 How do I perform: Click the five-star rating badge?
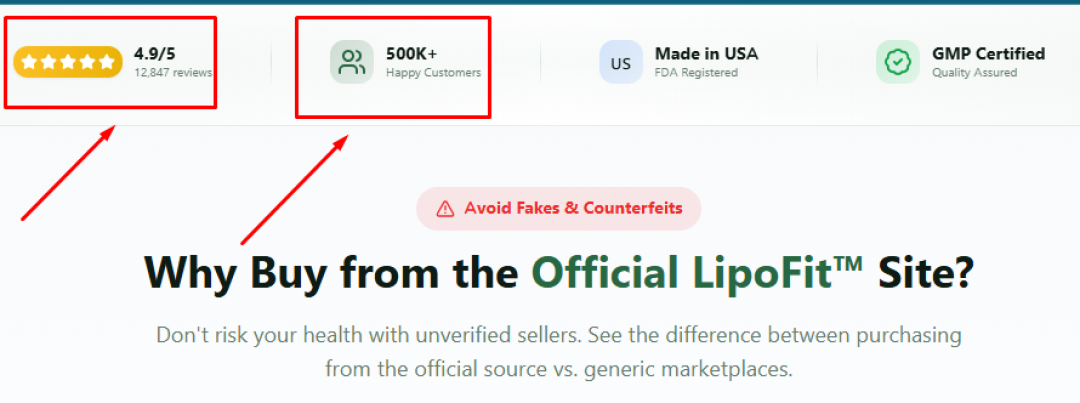click(68, 62)
